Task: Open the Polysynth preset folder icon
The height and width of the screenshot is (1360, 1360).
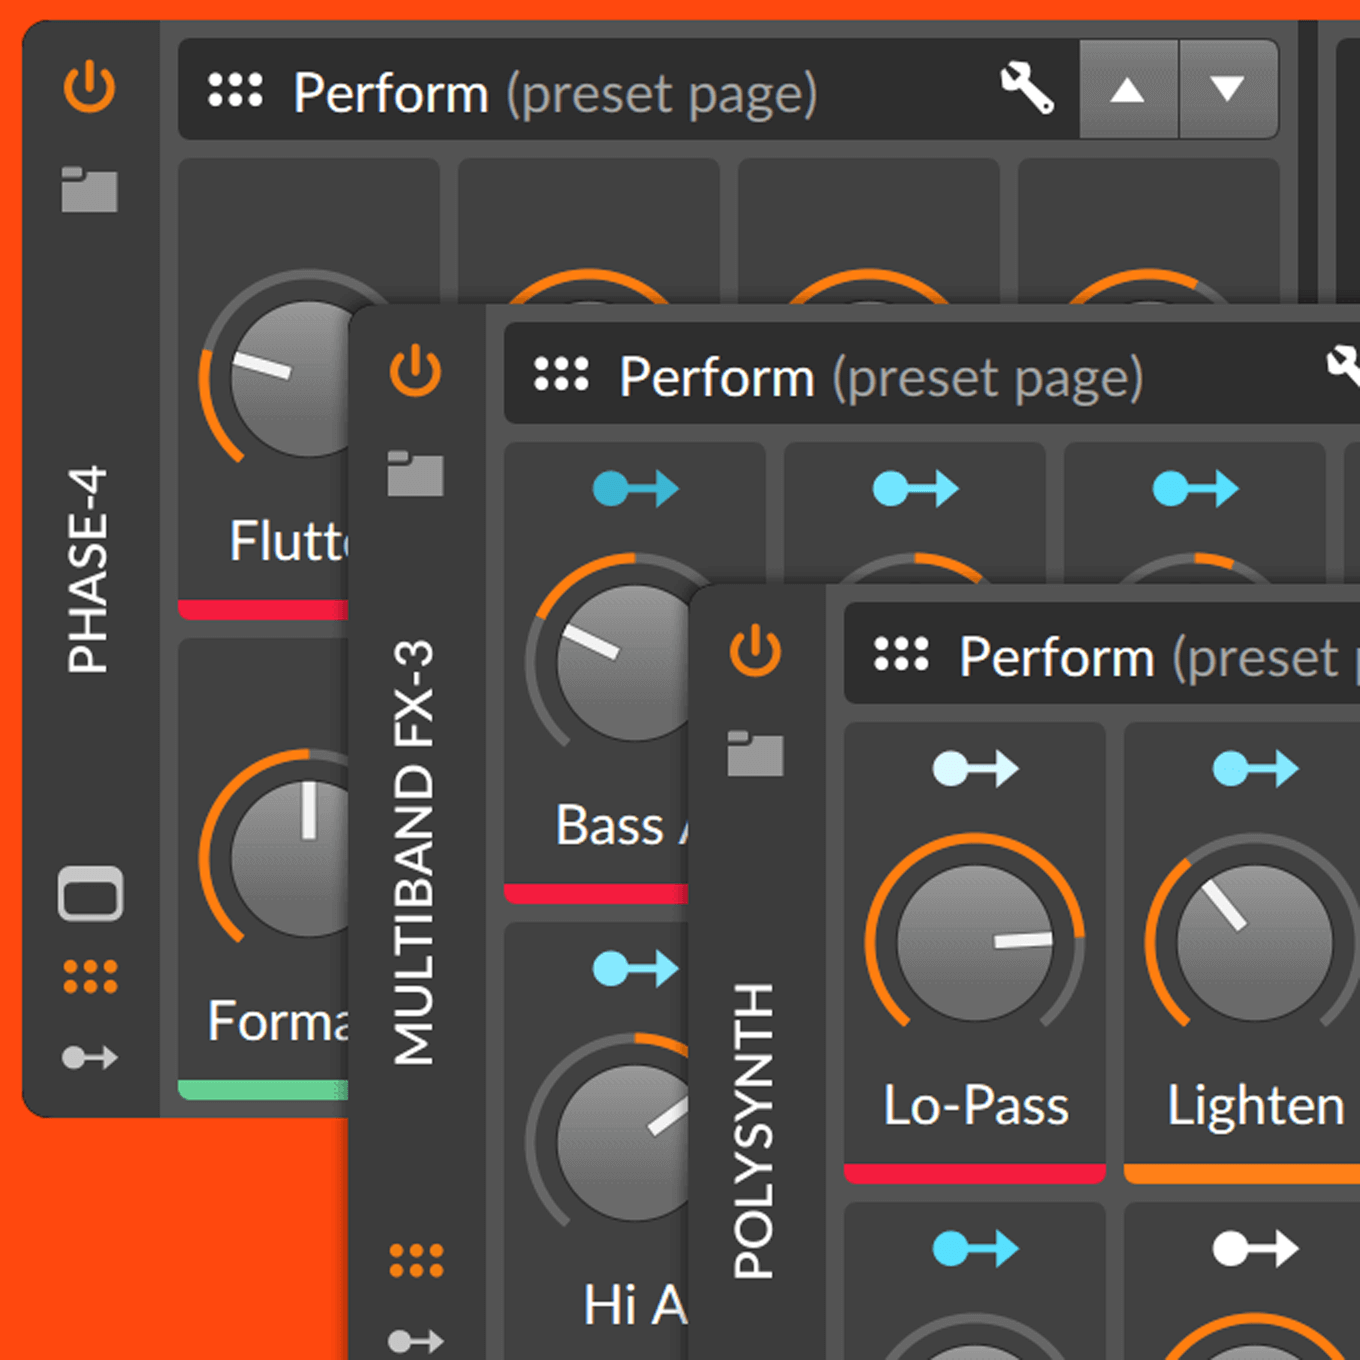Action: pyautogui.click(x=755, y=753)
